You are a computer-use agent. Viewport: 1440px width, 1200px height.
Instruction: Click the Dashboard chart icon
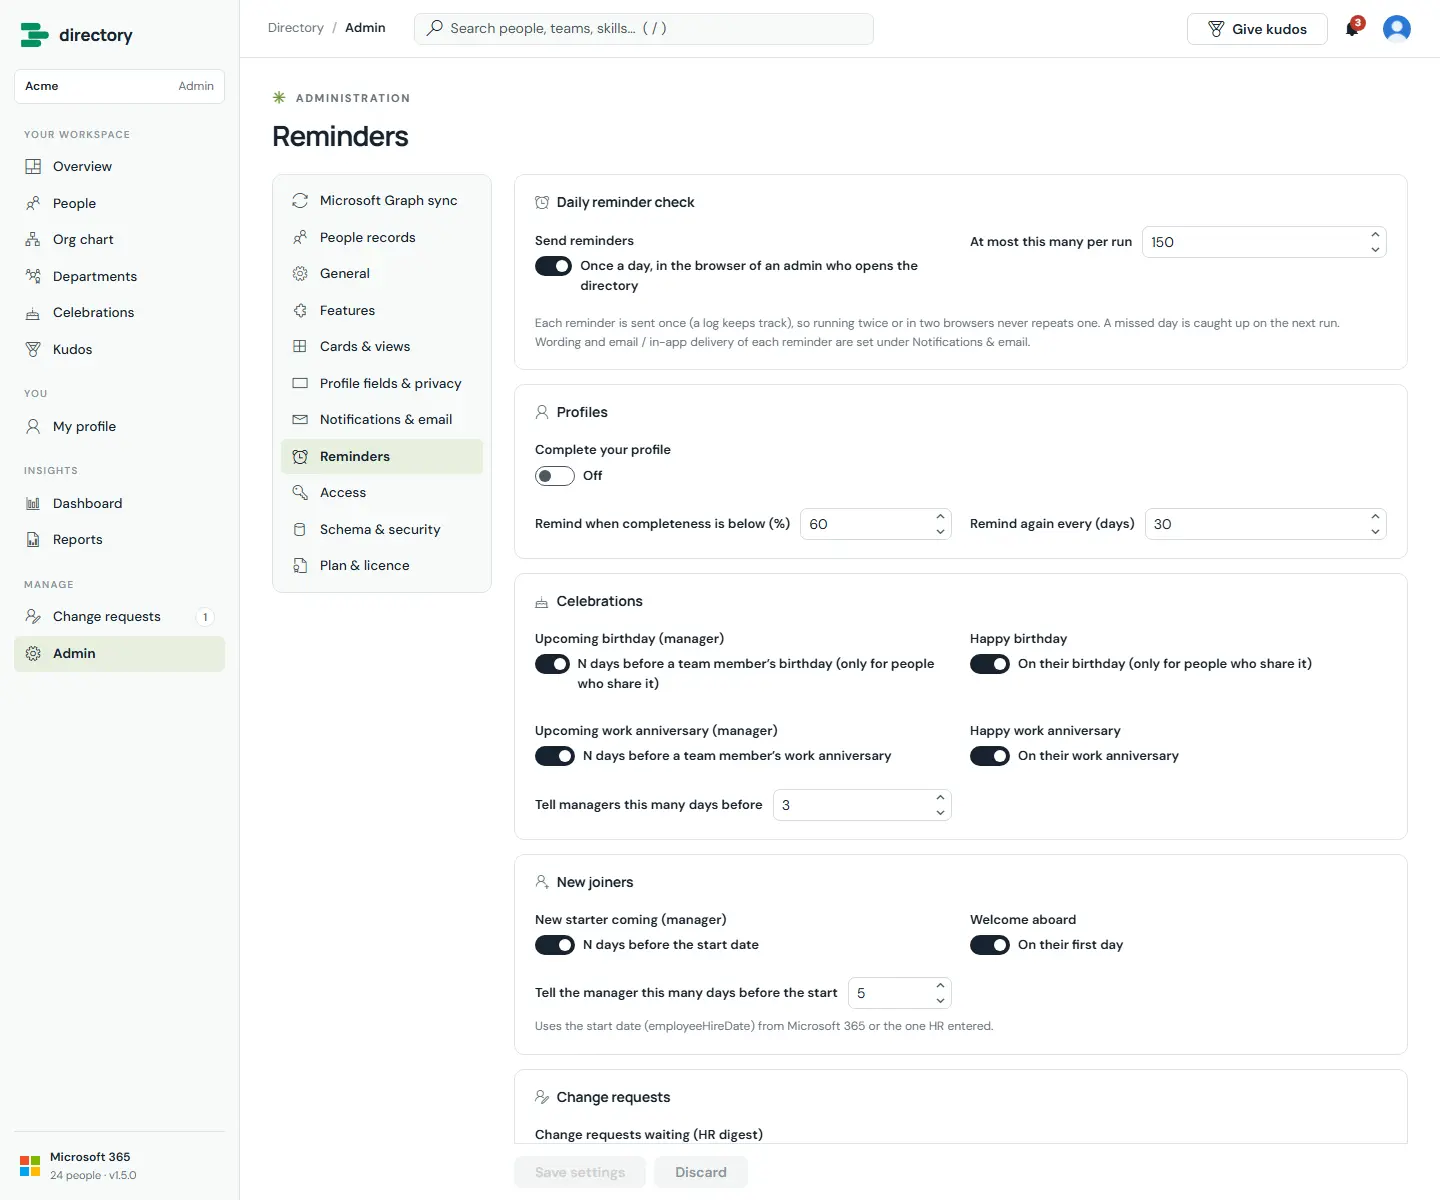point(33,504)
